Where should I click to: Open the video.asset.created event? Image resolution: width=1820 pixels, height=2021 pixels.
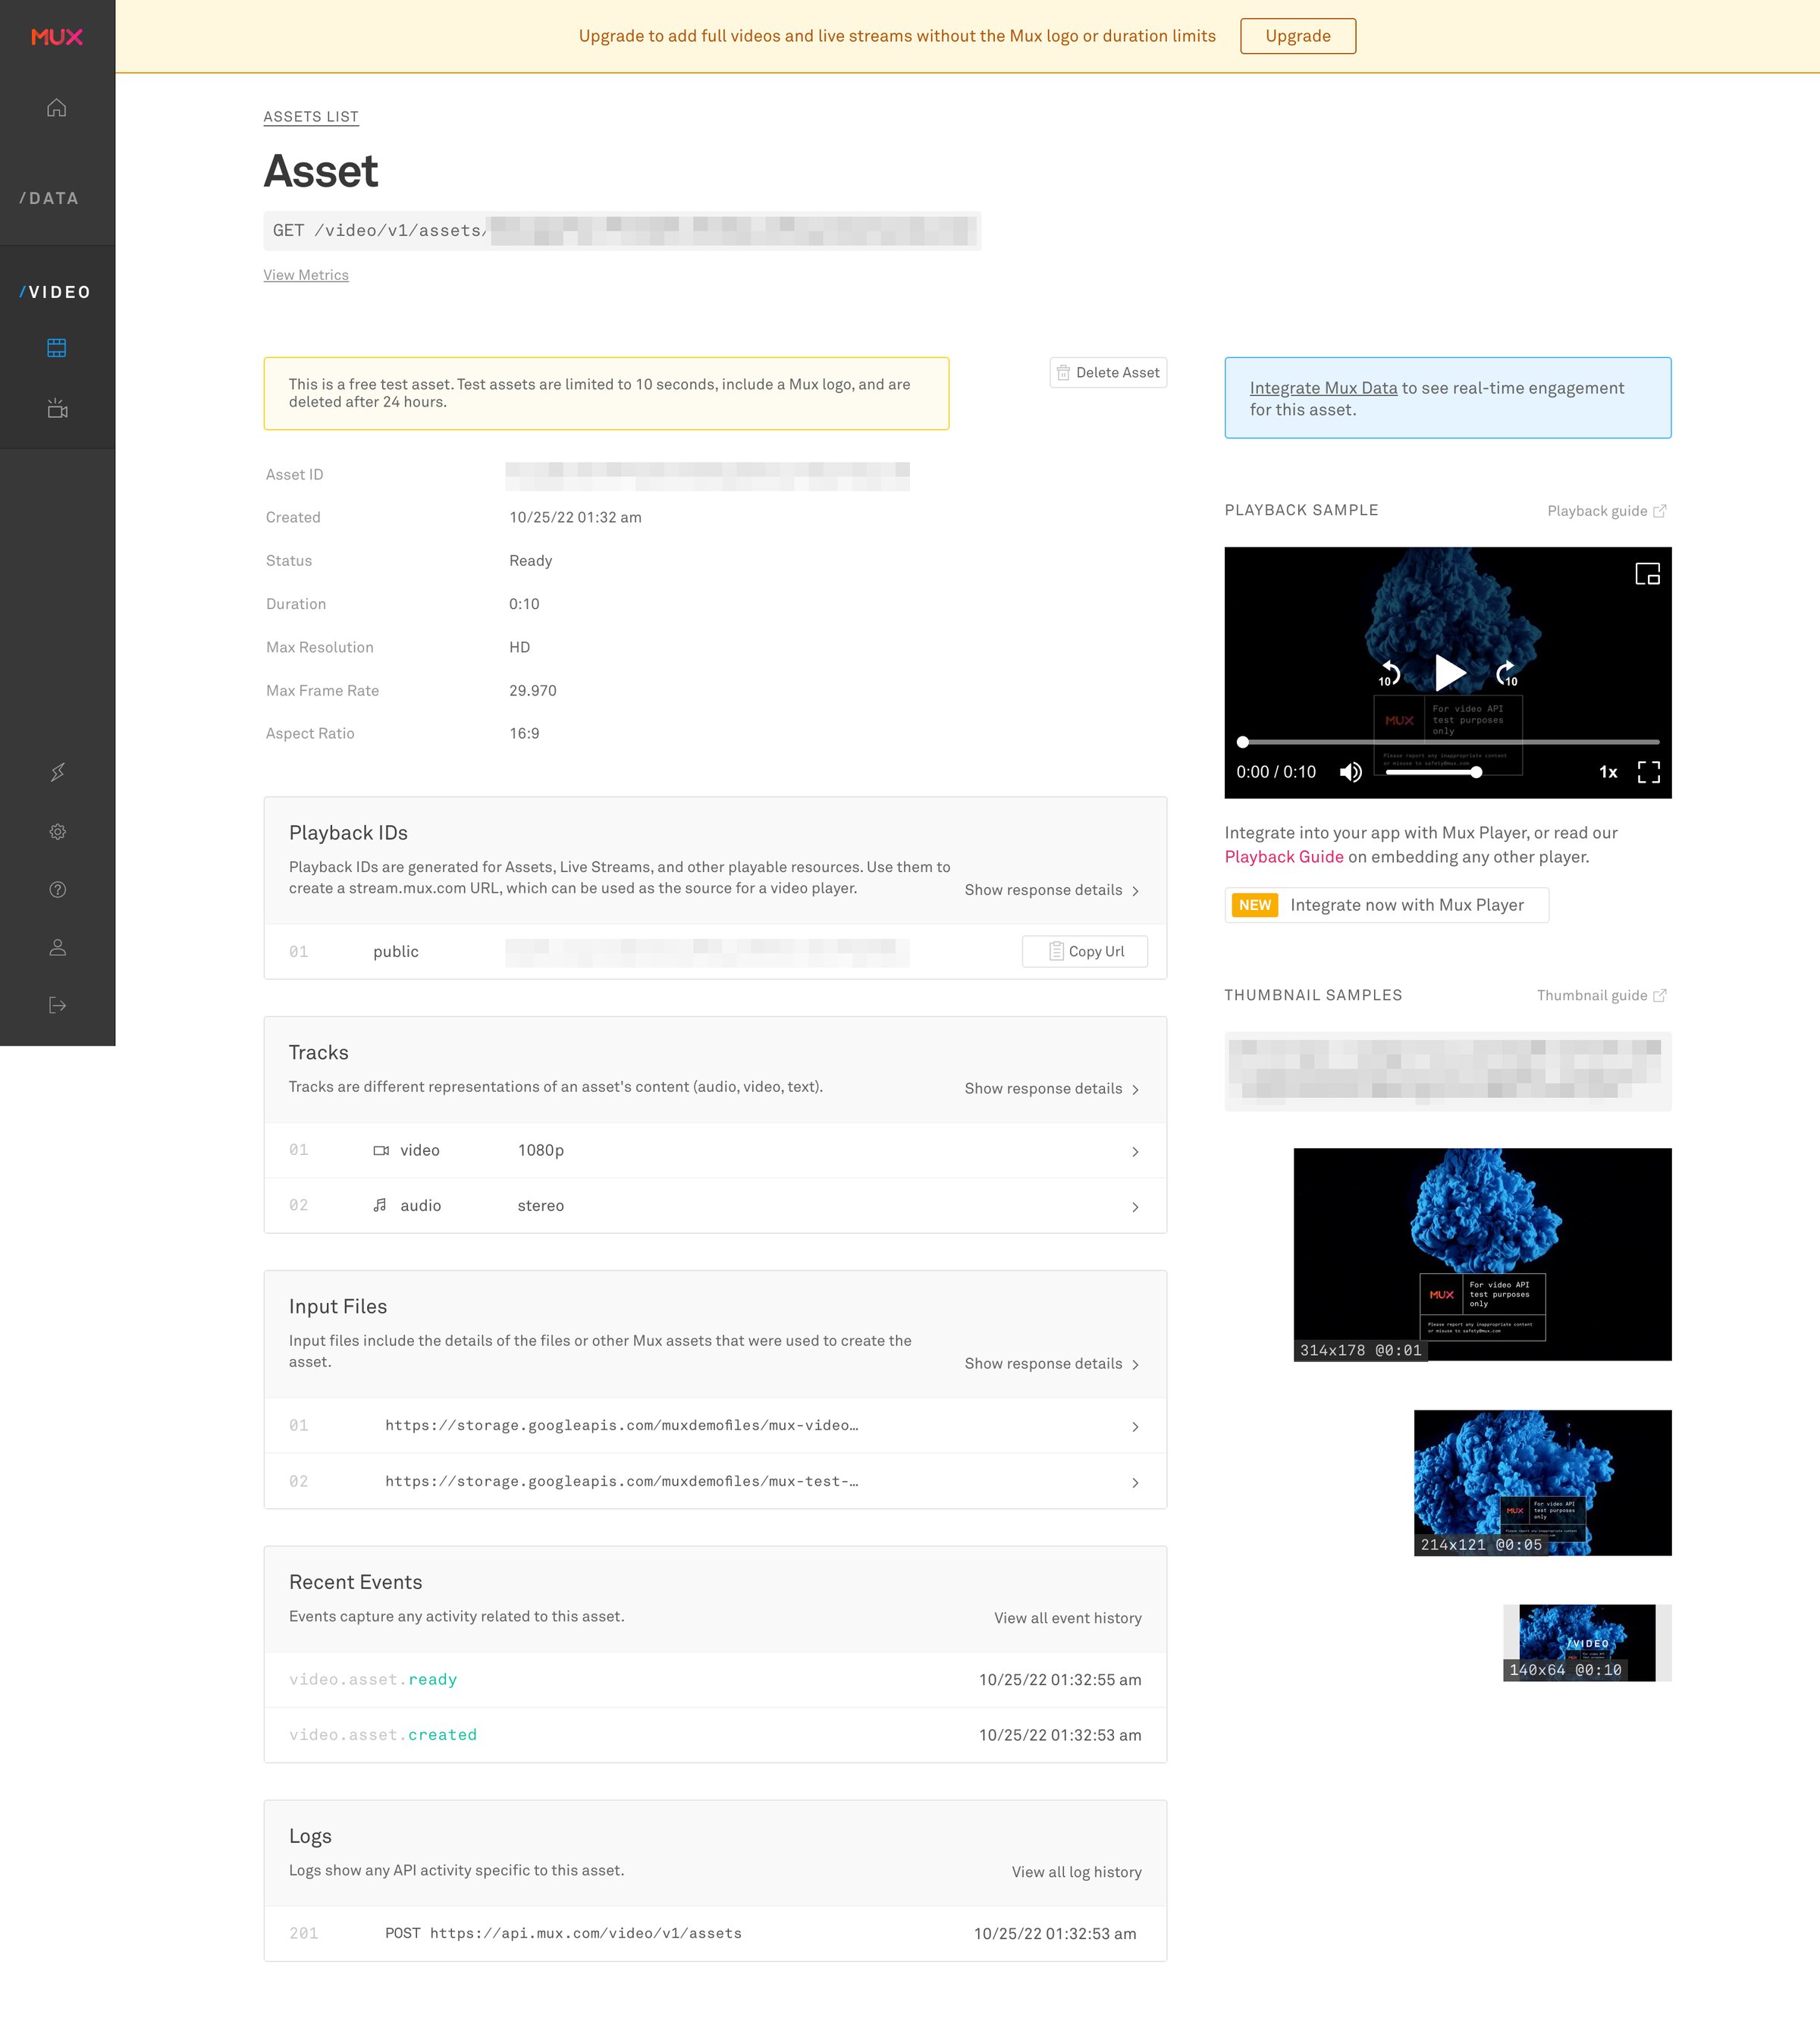[715, 1735]
